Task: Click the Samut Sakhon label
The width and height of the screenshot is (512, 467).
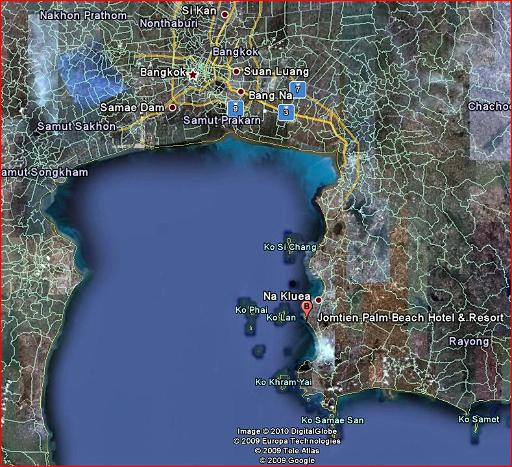Action: pyautogui.click(x=77, y=126)
